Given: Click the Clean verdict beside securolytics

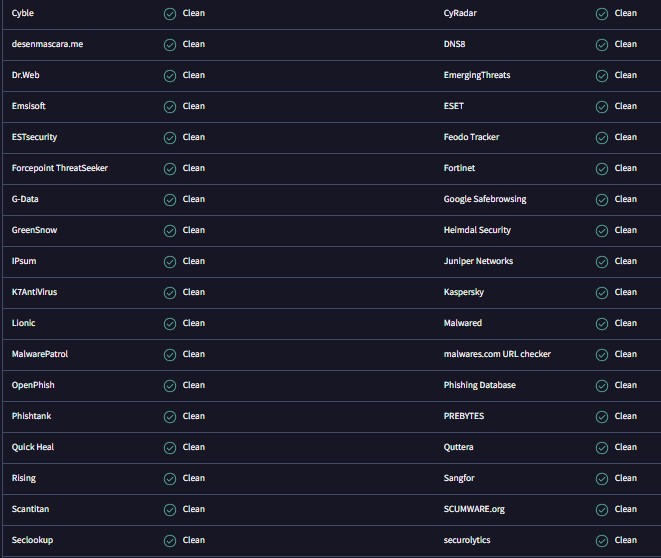Looking at the screenshot, I should pos(626,540).
